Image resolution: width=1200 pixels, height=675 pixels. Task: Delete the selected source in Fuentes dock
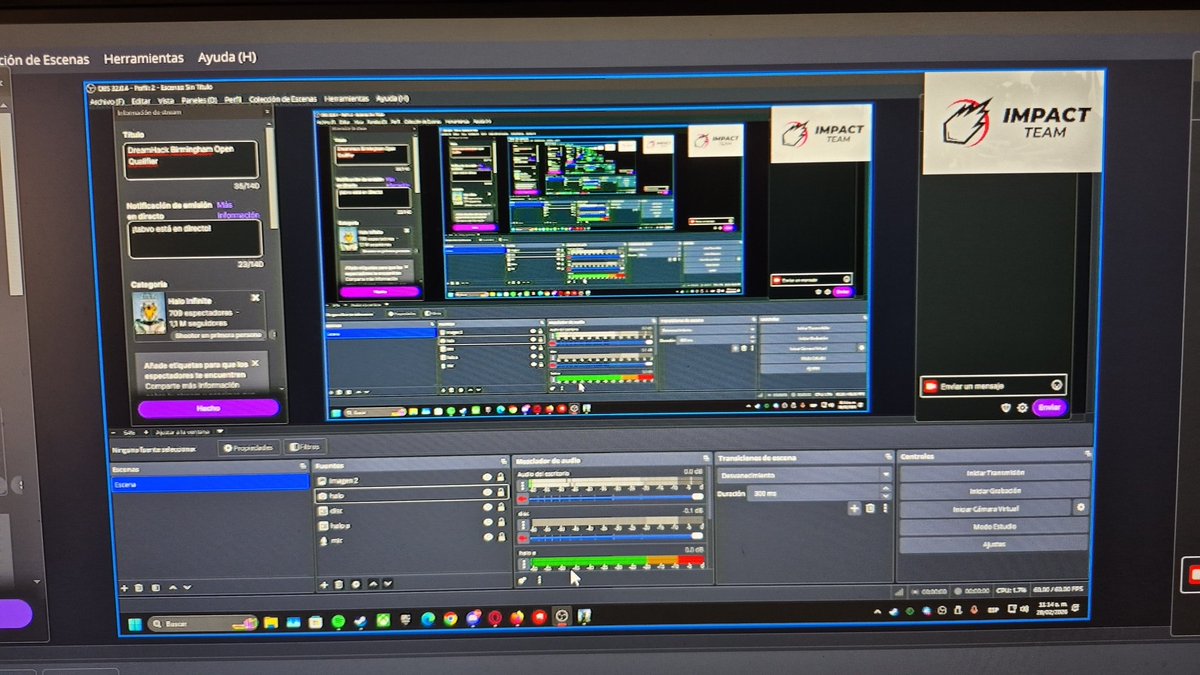(339, 584)
